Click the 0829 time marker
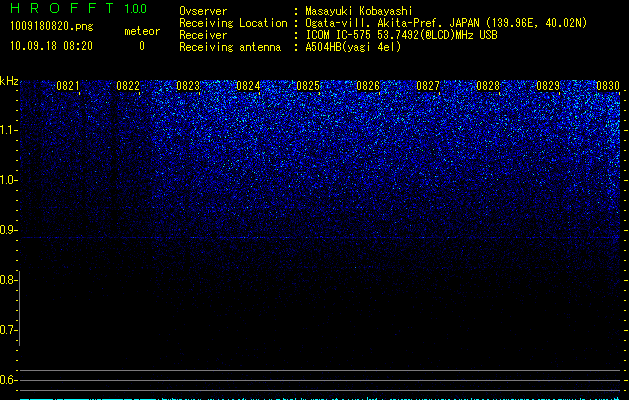The width and height of the screenshot is (629, 400). pos(548,86)
